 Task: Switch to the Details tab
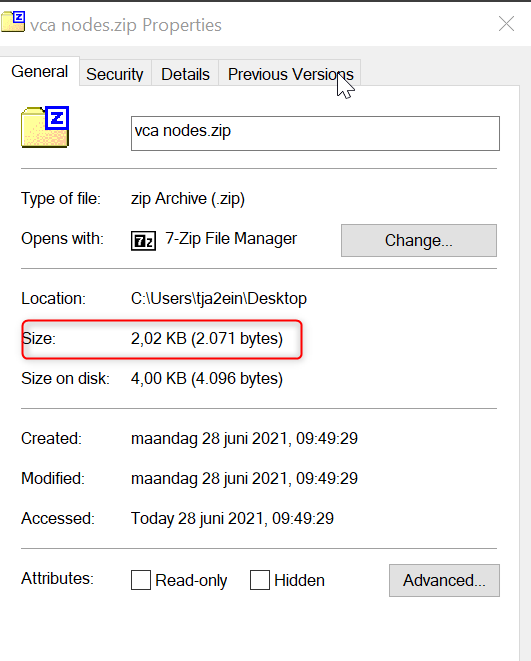[185, 74]
